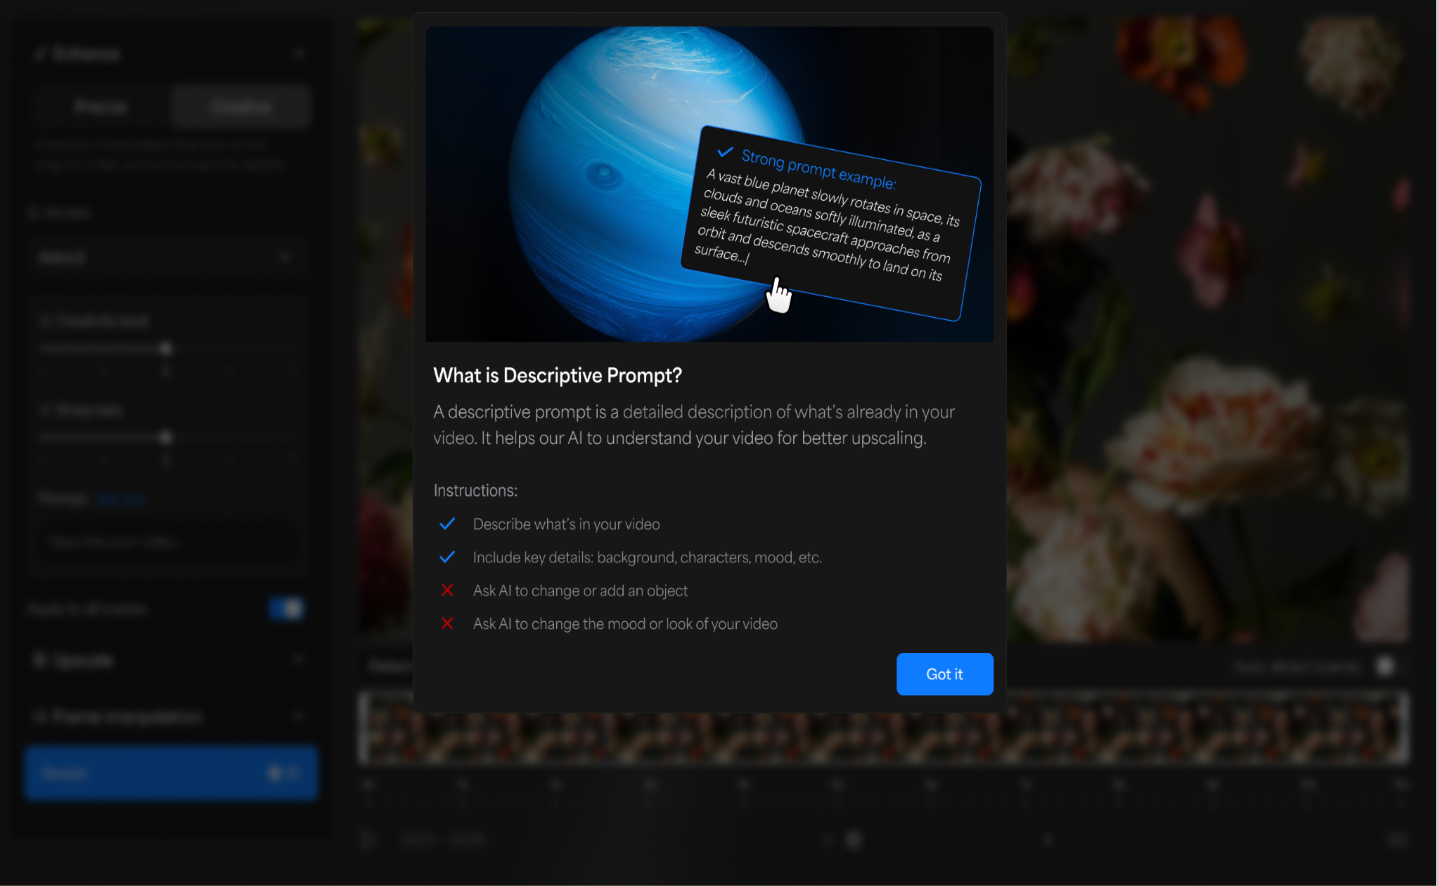Click the blue checkmark beside 'Describe what's in your video'
Image resolution: width=1438 pixels, height=886 pixels.
(x=447, y=524)
